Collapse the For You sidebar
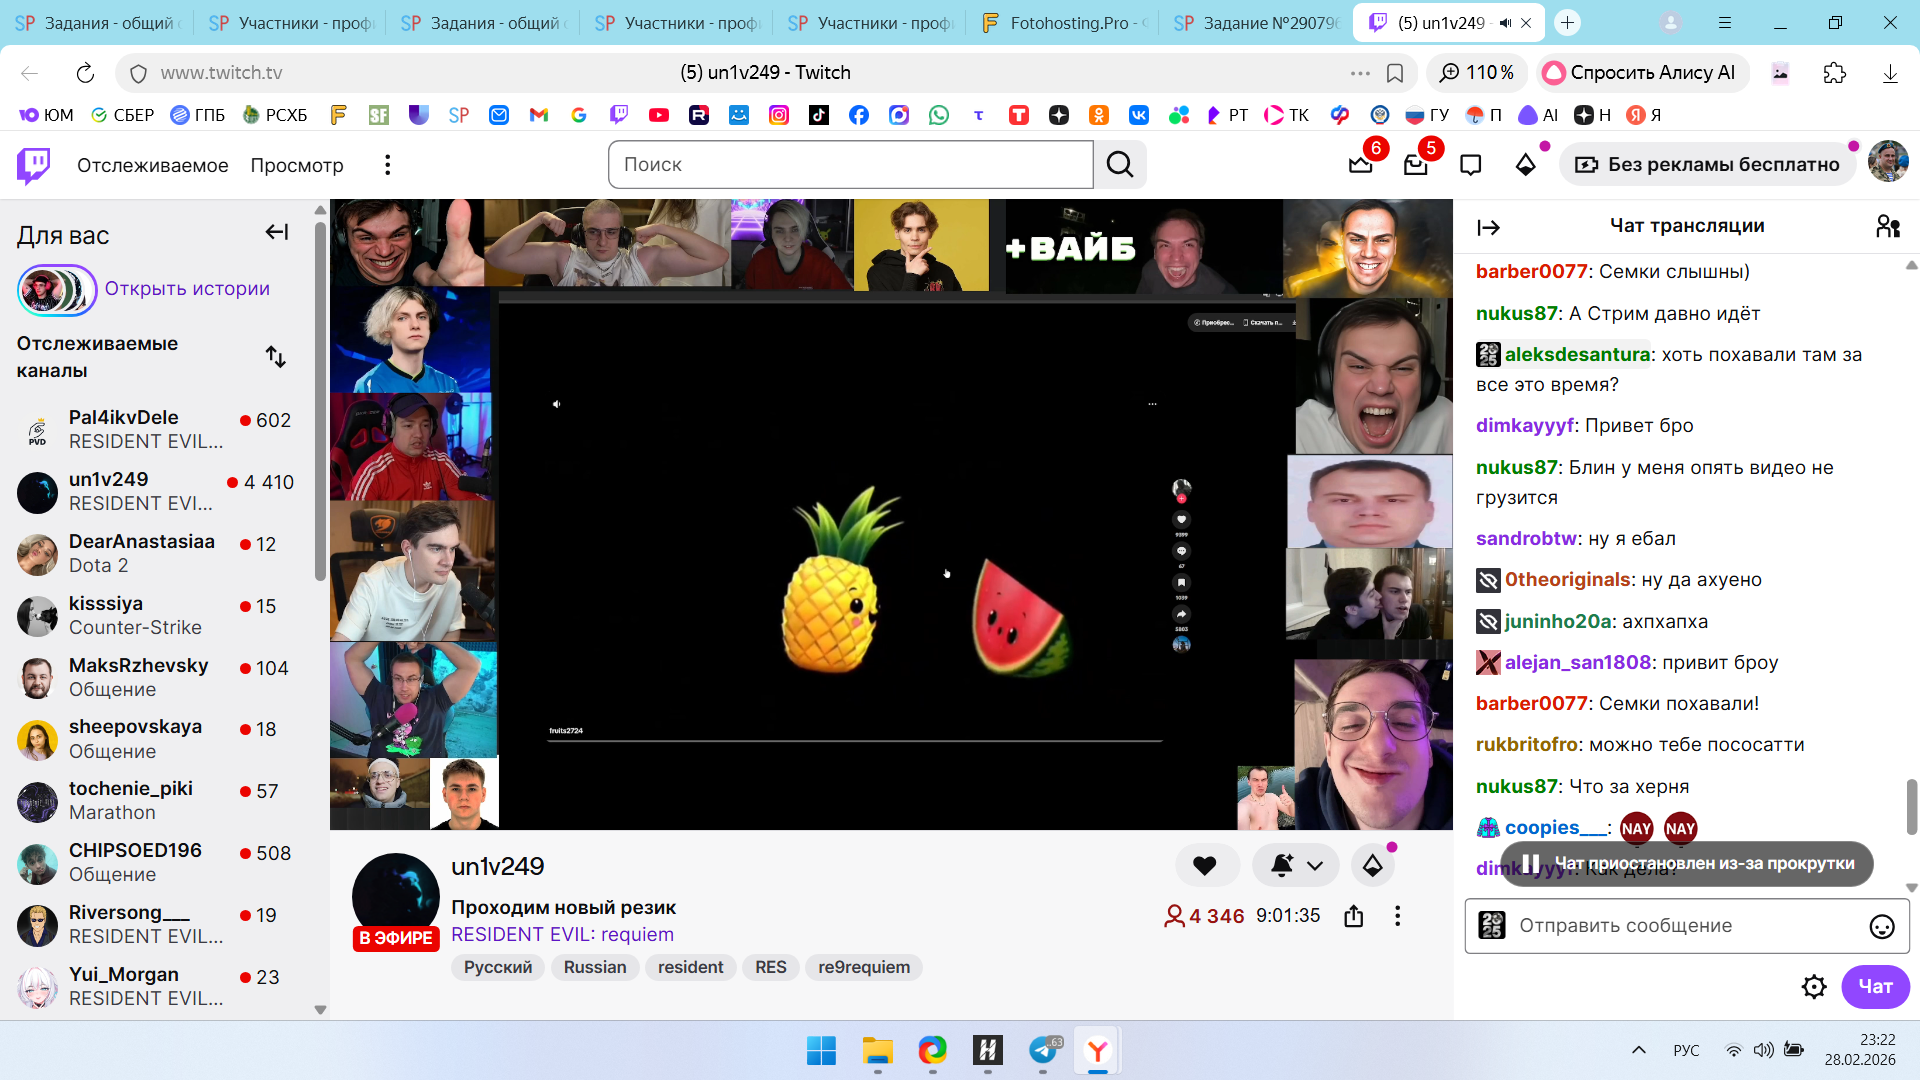The width and height of the screenshot is (1920, 1080). click(x=277, y=233)
